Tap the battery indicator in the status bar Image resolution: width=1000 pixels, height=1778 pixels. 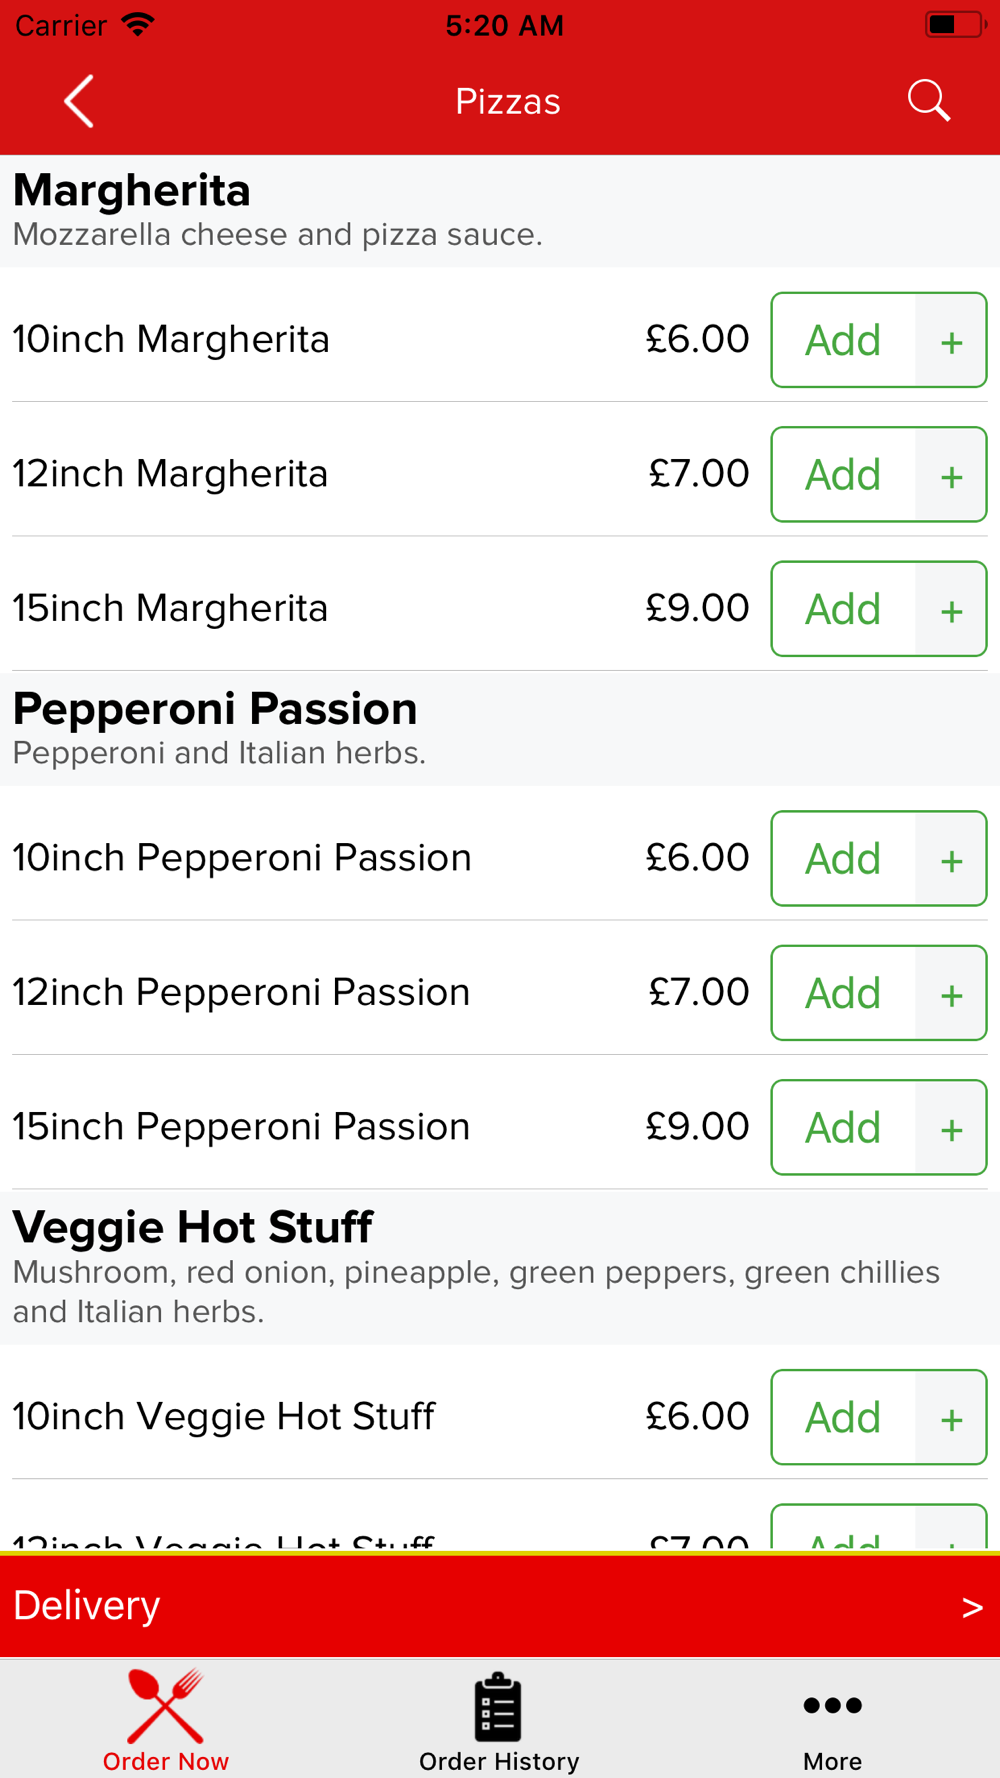coord(955,25)
